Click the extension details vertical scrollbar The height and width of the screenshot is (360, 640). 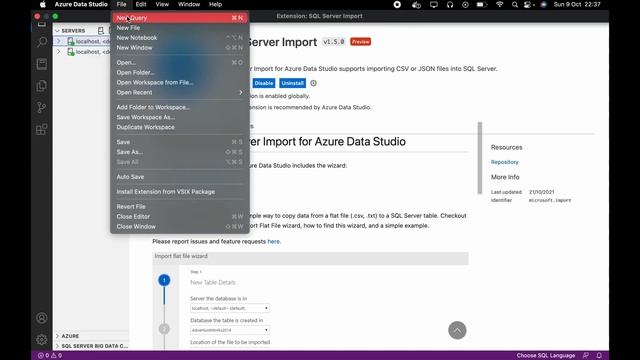coord(480,158)
